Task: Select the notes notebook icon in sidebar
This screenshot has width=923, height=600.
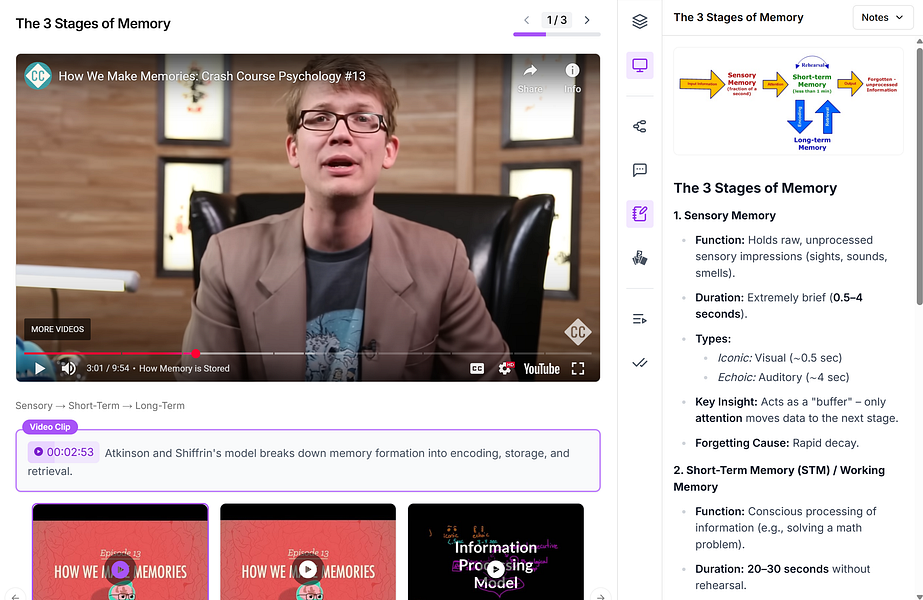Action: point(640,213)
